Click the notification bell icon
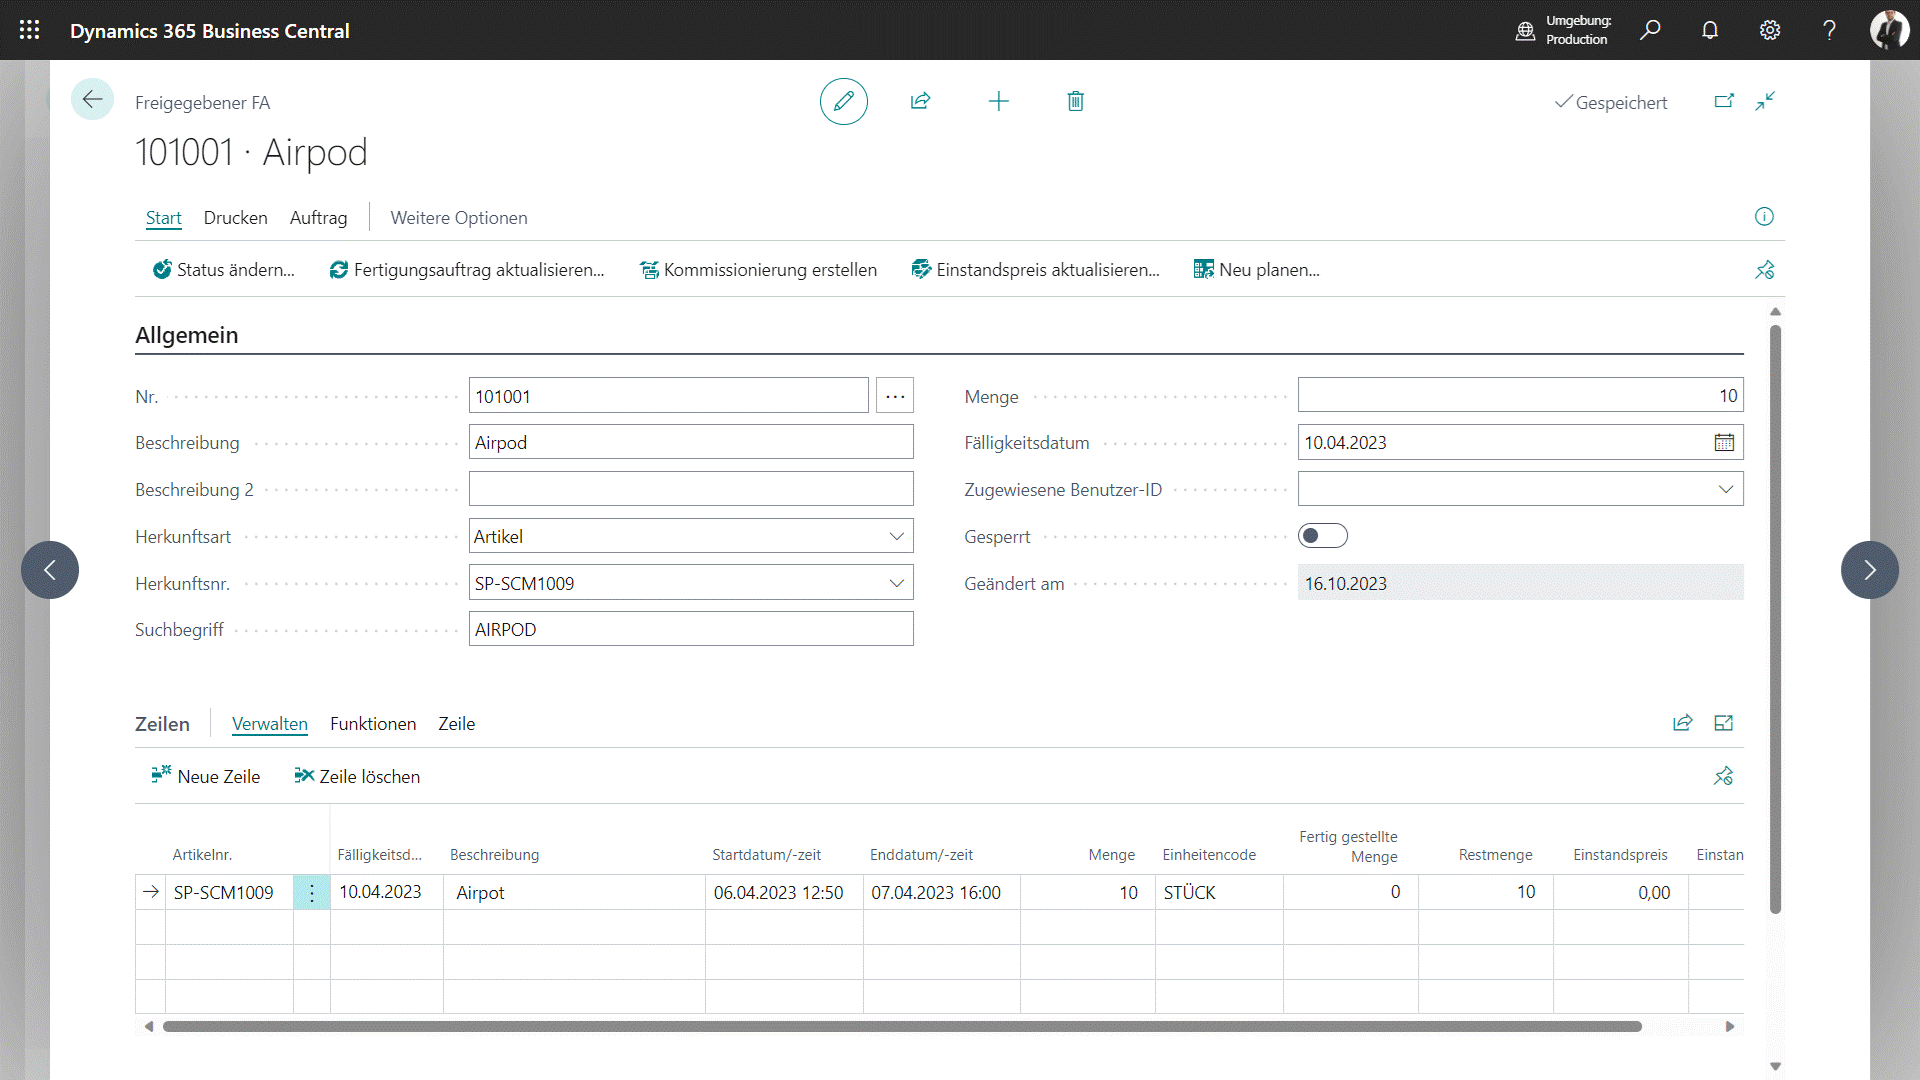1920x1080 pixels. 1710,30
